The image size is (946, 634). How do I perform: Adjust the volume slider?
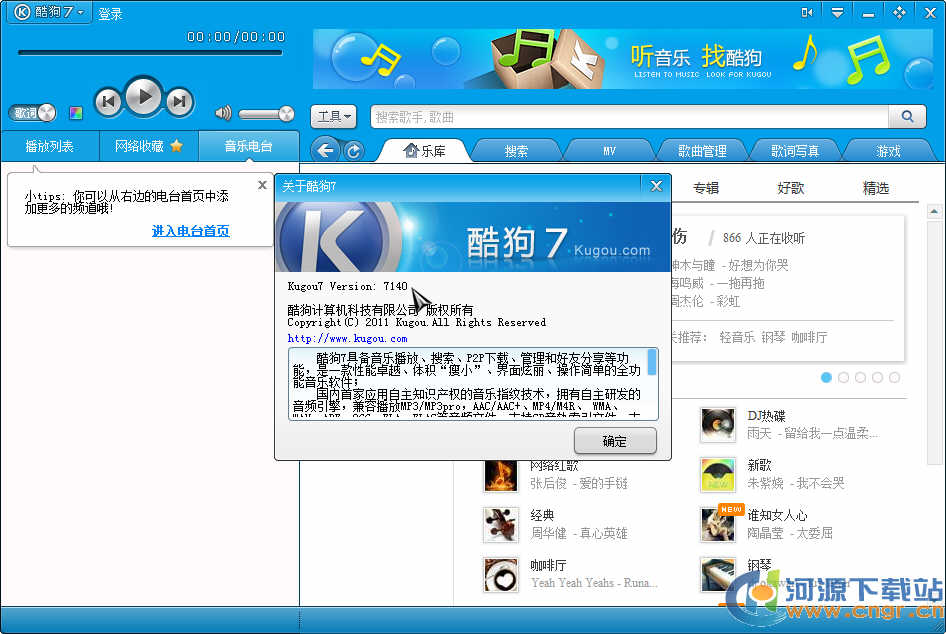click(266, 114)
